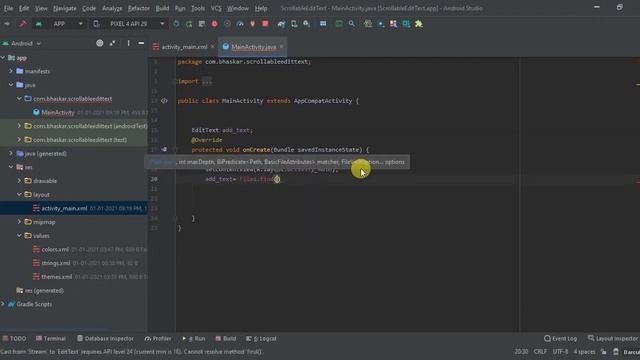Click the yellow puzzle plugin icon in toolbar

pyautogui.click(x=418, y=24)
